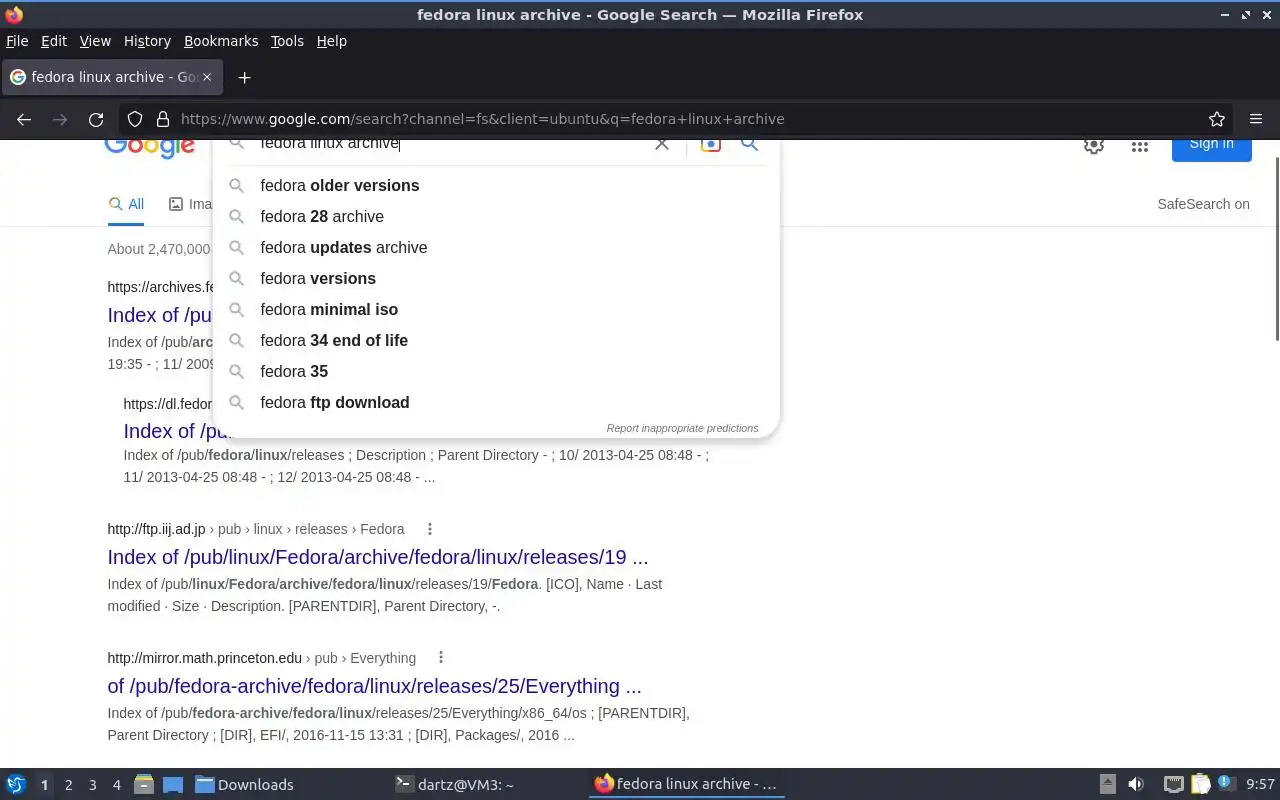1280x800 pixels.
Task: Switch to workspace 3 in taskbar
Action: pyautogui.click(x=92, y=785)
